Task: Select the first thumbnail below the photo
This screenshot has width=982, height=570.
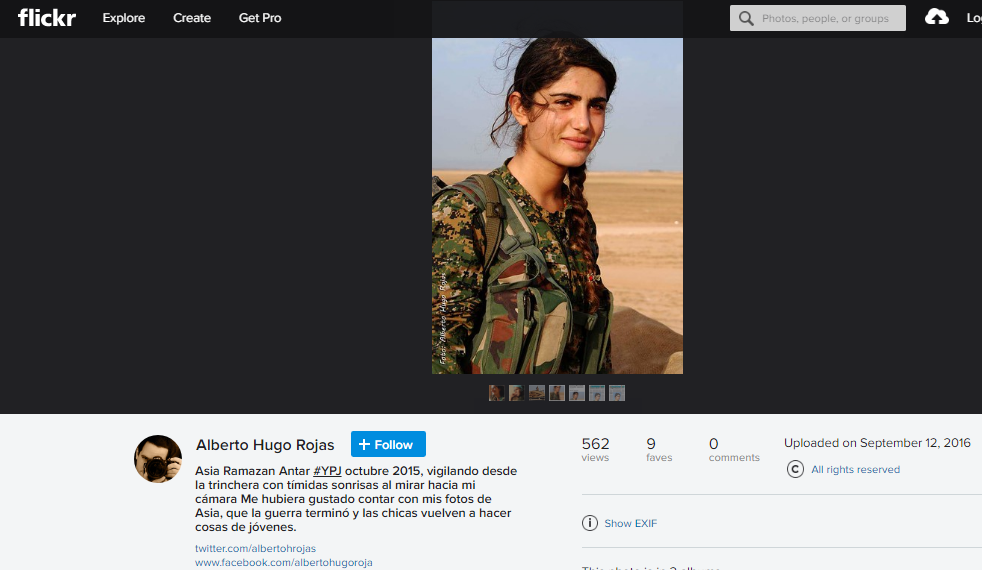Action: [497, 393]
